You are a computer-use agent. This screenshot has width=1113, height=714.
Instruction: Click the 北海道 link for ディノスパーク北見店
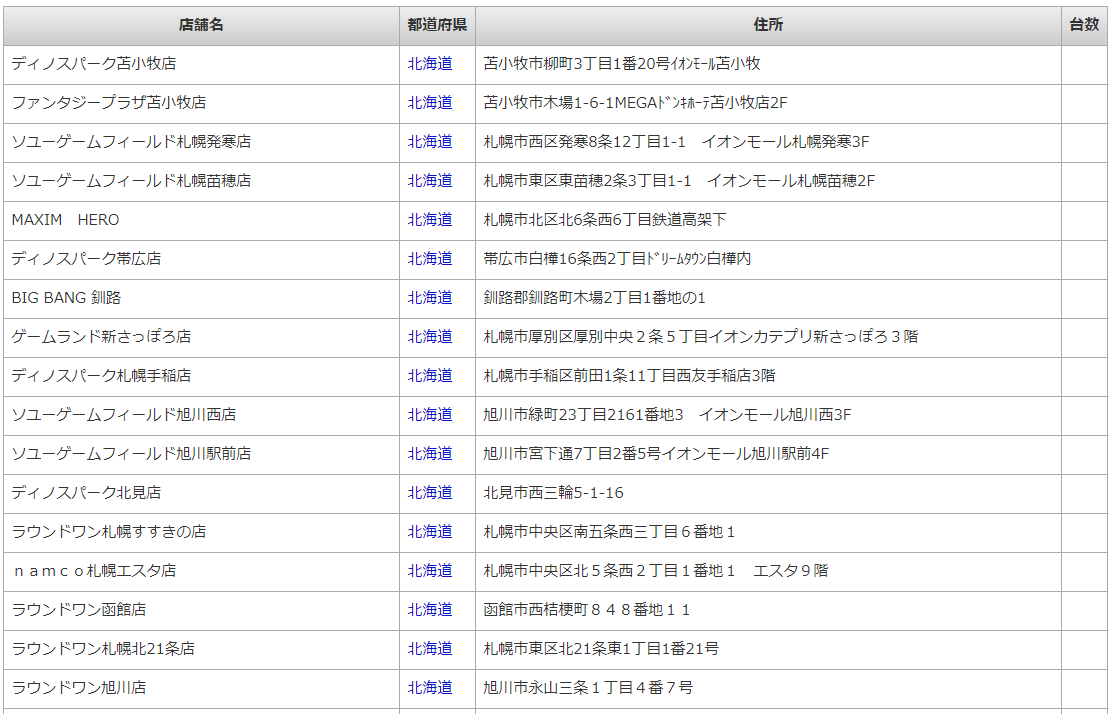pos(429,493)
